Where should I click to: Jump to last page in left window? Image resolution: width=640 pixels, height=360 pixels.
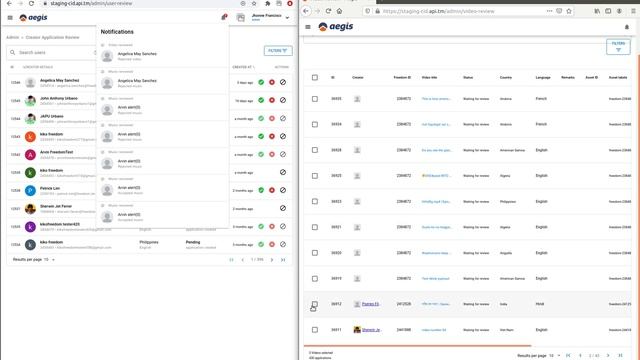283,260
